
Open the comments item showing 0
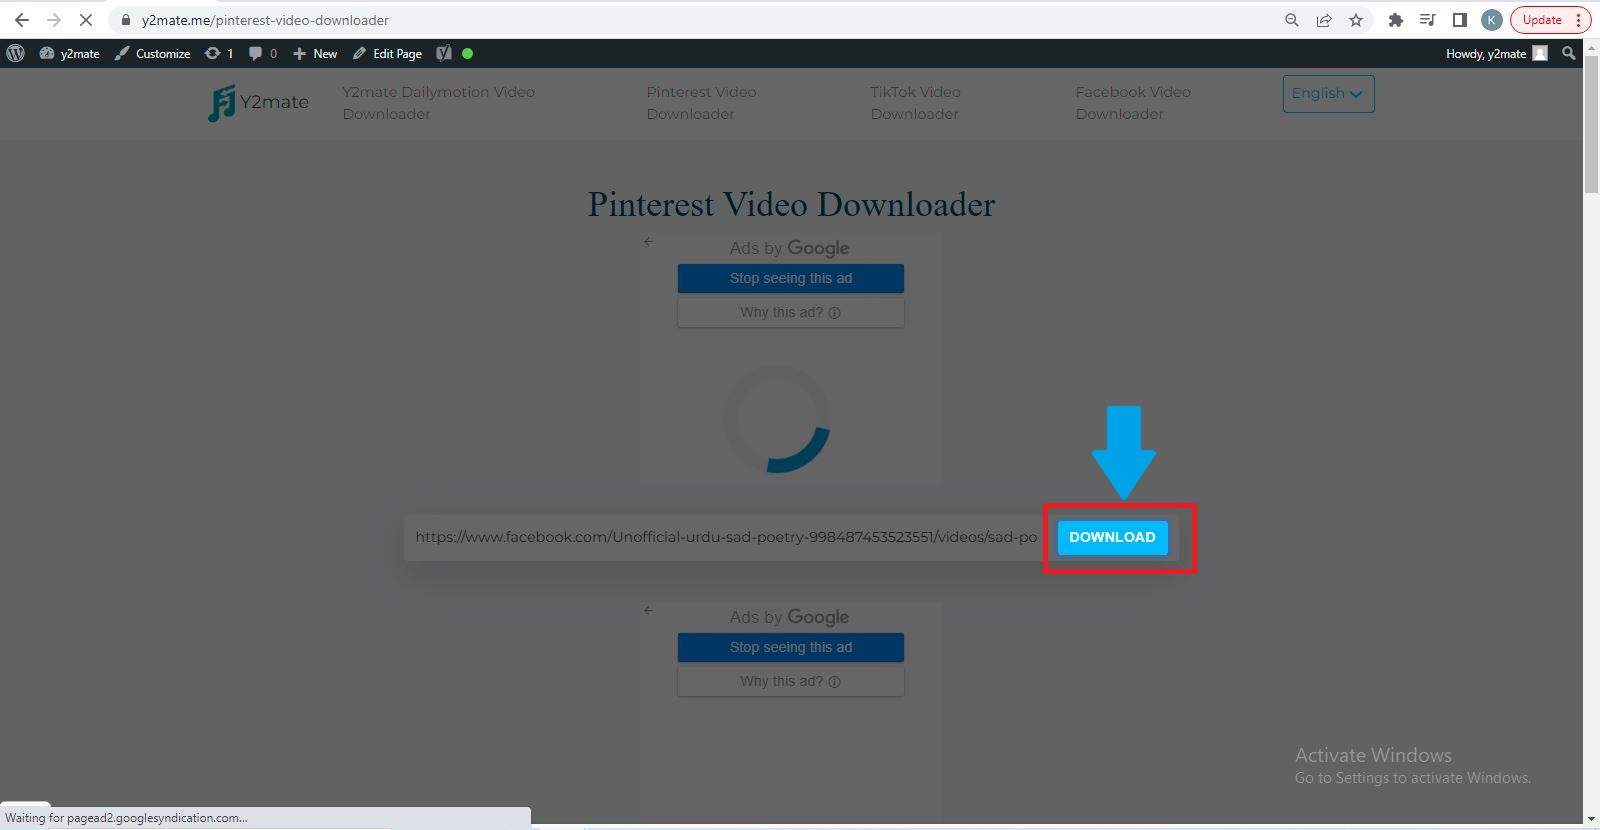coord(263,54)
